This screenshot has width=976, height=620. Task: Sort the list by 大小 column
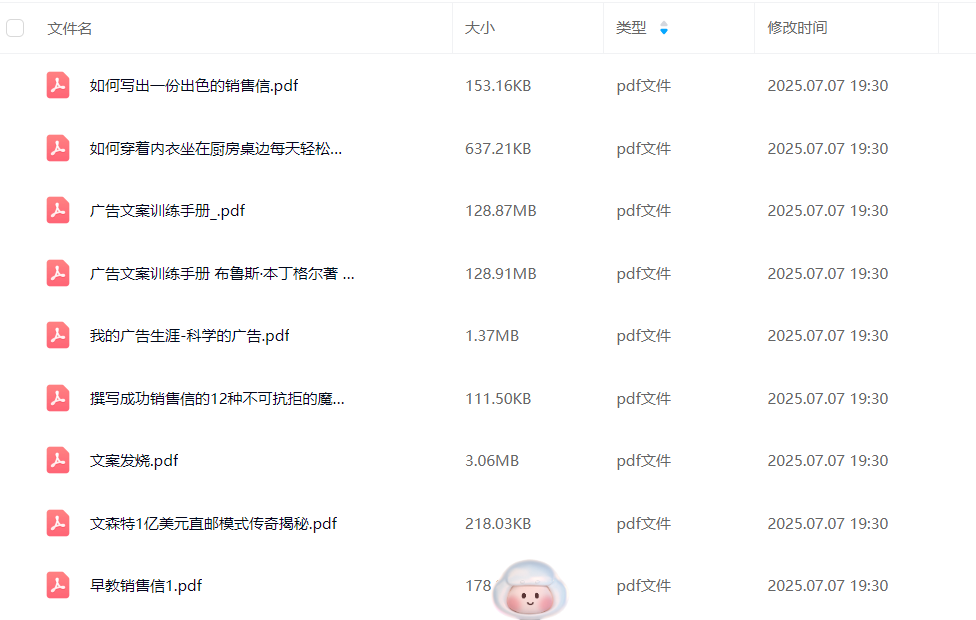pos(479,28)
